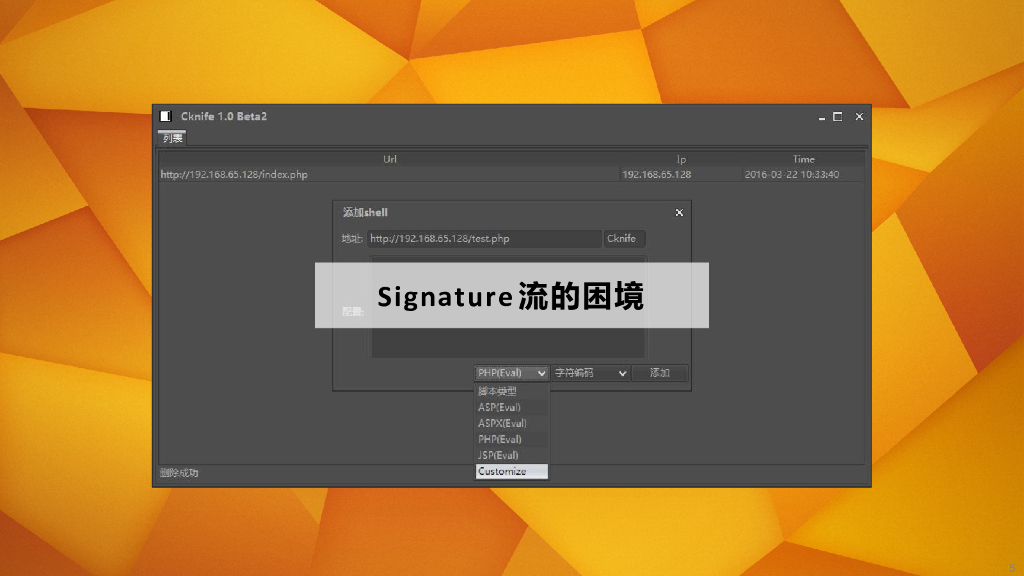
Task: Click the Time column header
Action: tap(804, 159)
